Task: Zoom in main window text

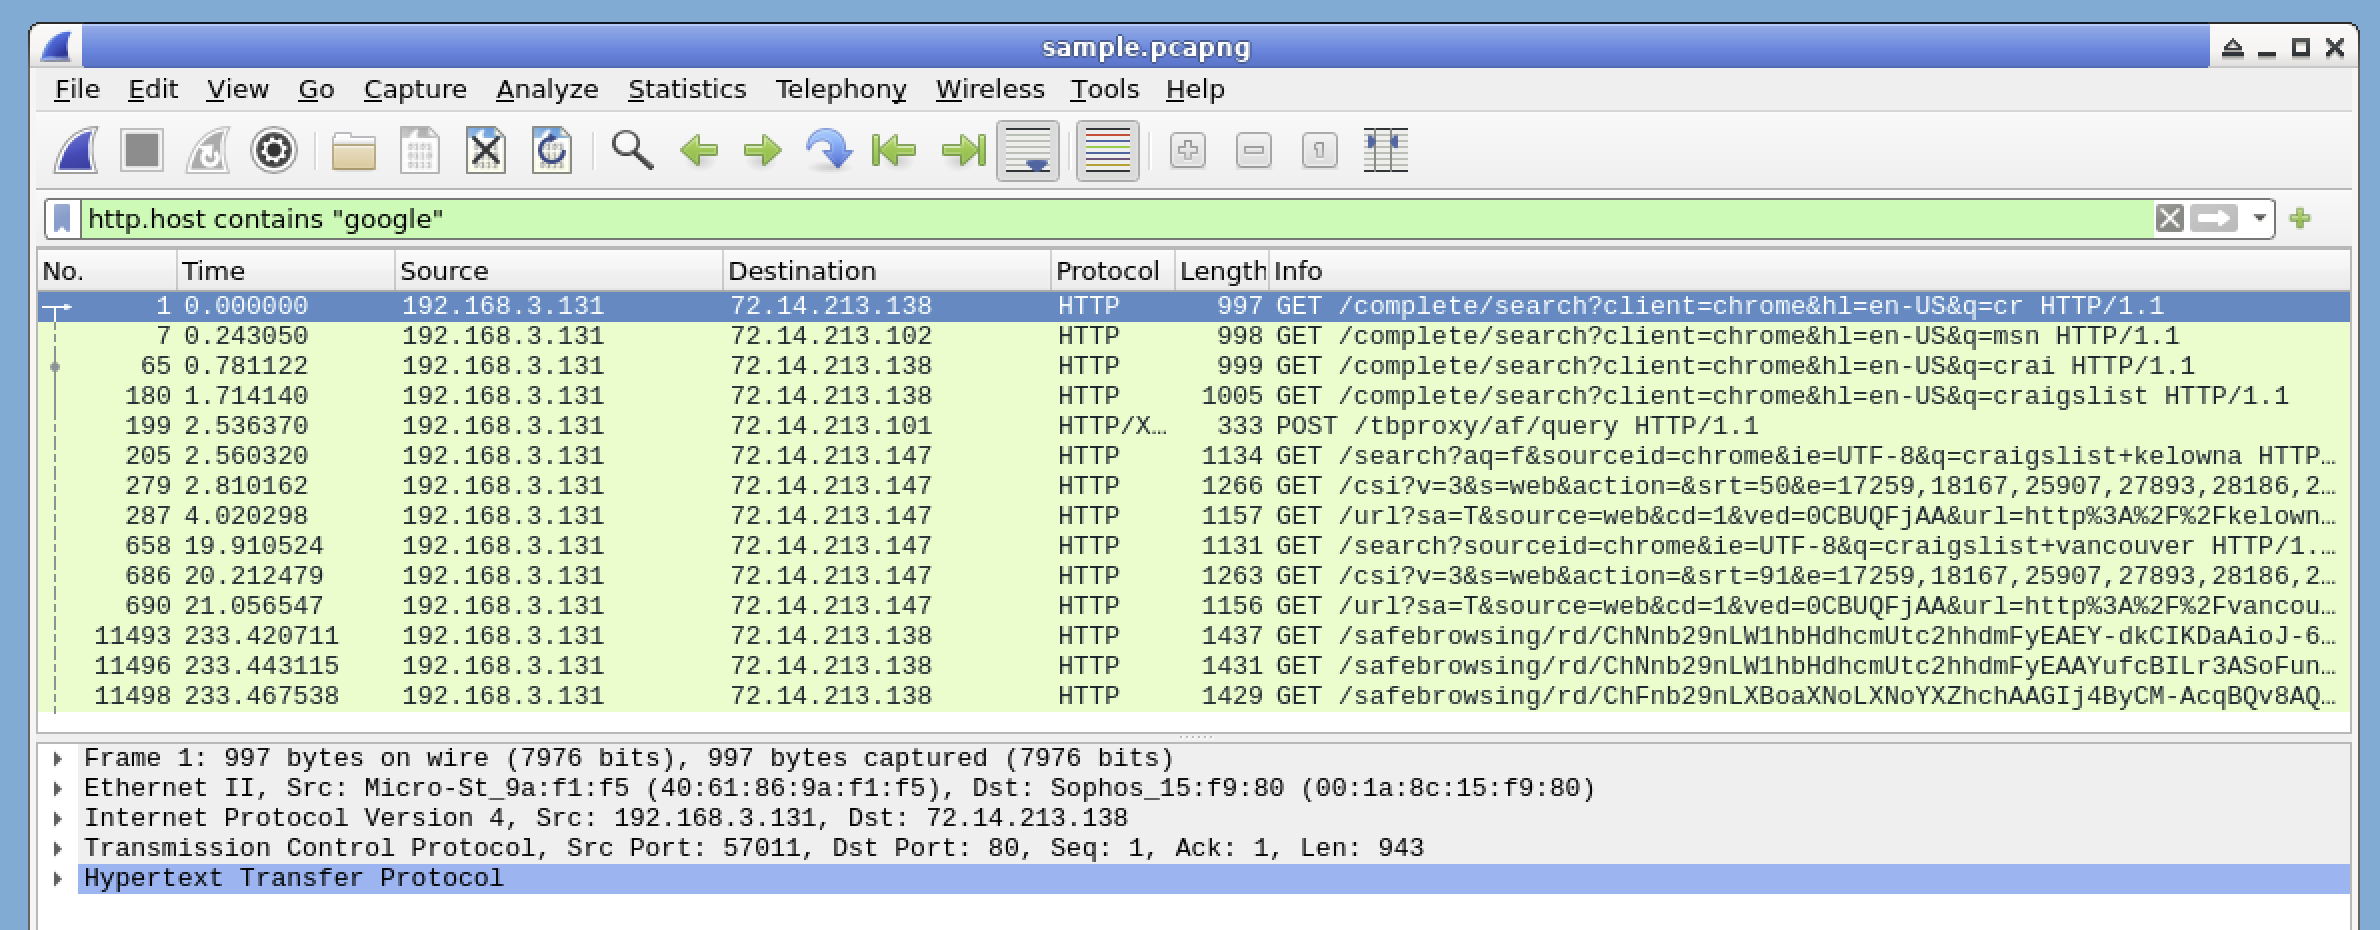Action: pos(1188,151)
